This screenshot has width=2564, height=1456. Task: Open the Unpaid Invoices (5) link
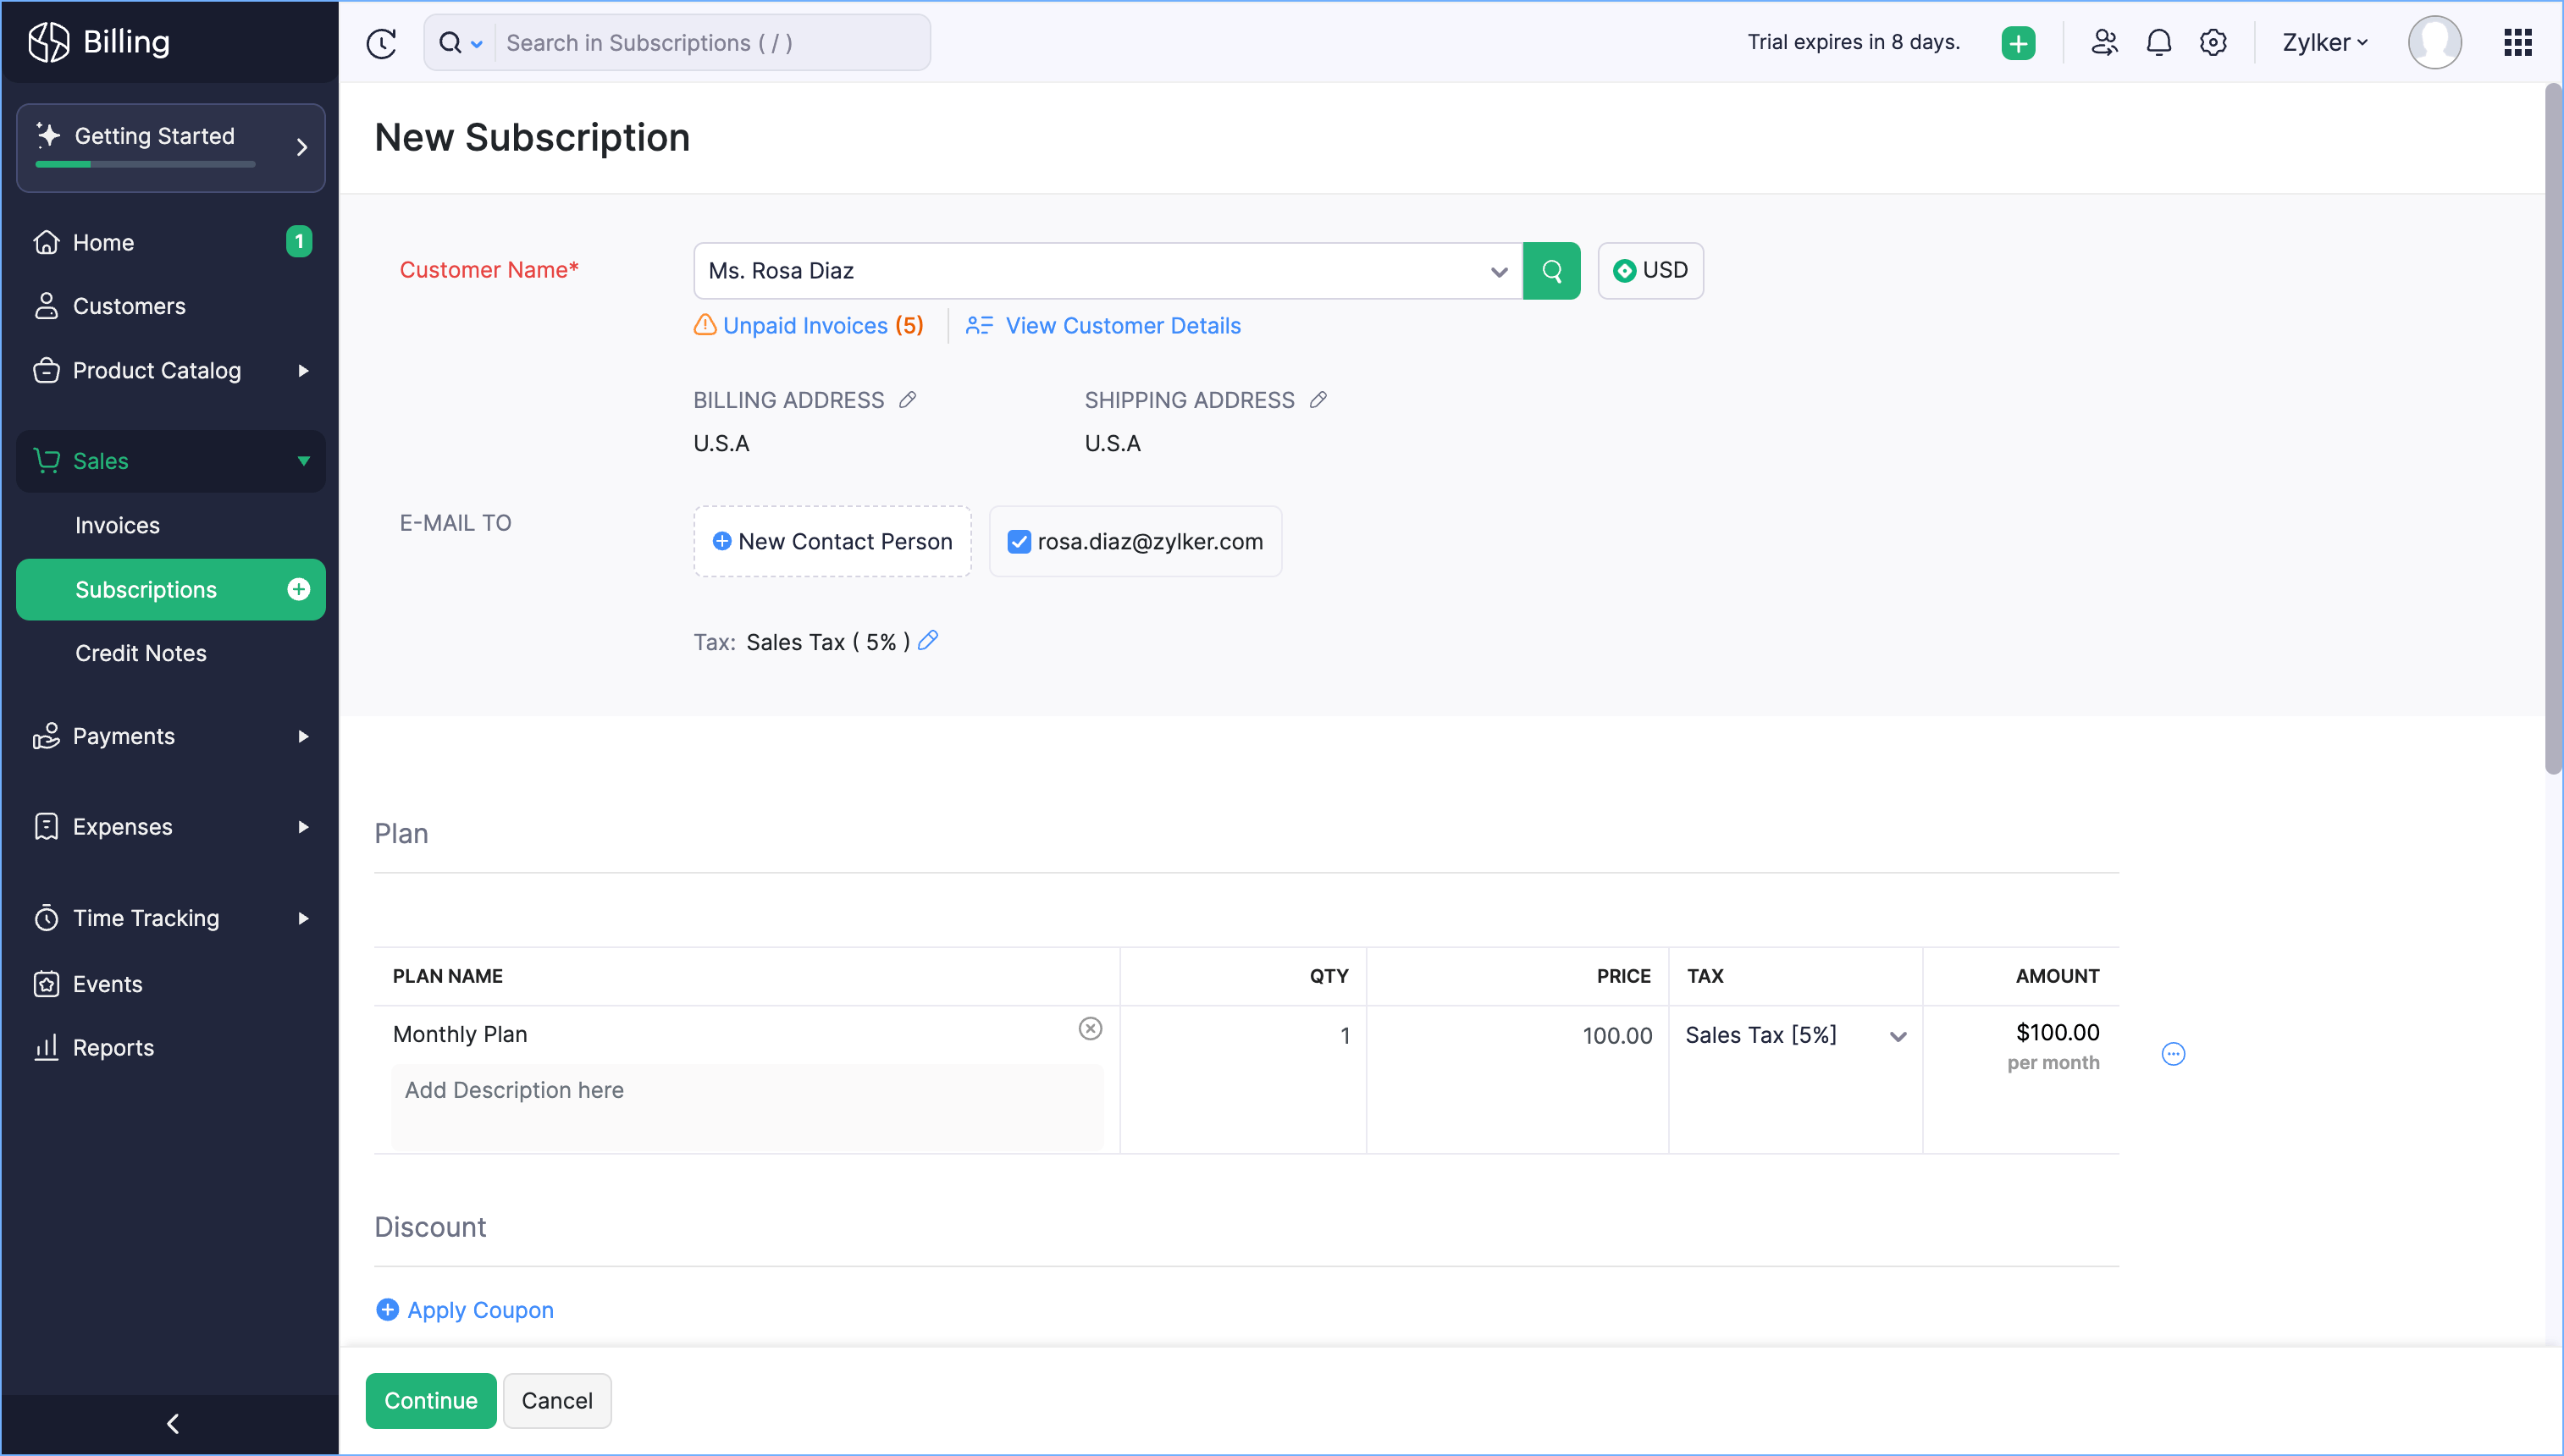click(822, 326)
